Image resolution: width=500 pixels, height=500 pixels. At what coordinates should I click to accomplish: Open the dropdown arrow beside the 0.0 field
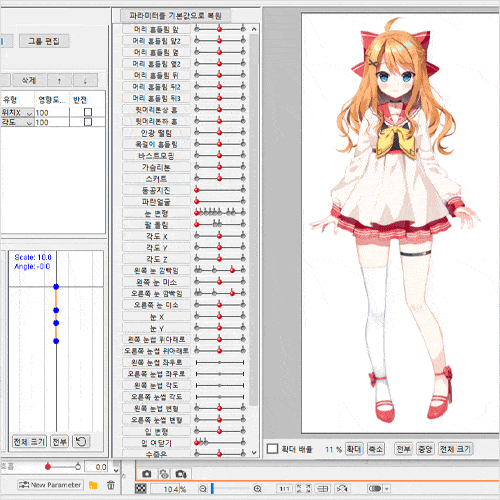tap(116, 470)
